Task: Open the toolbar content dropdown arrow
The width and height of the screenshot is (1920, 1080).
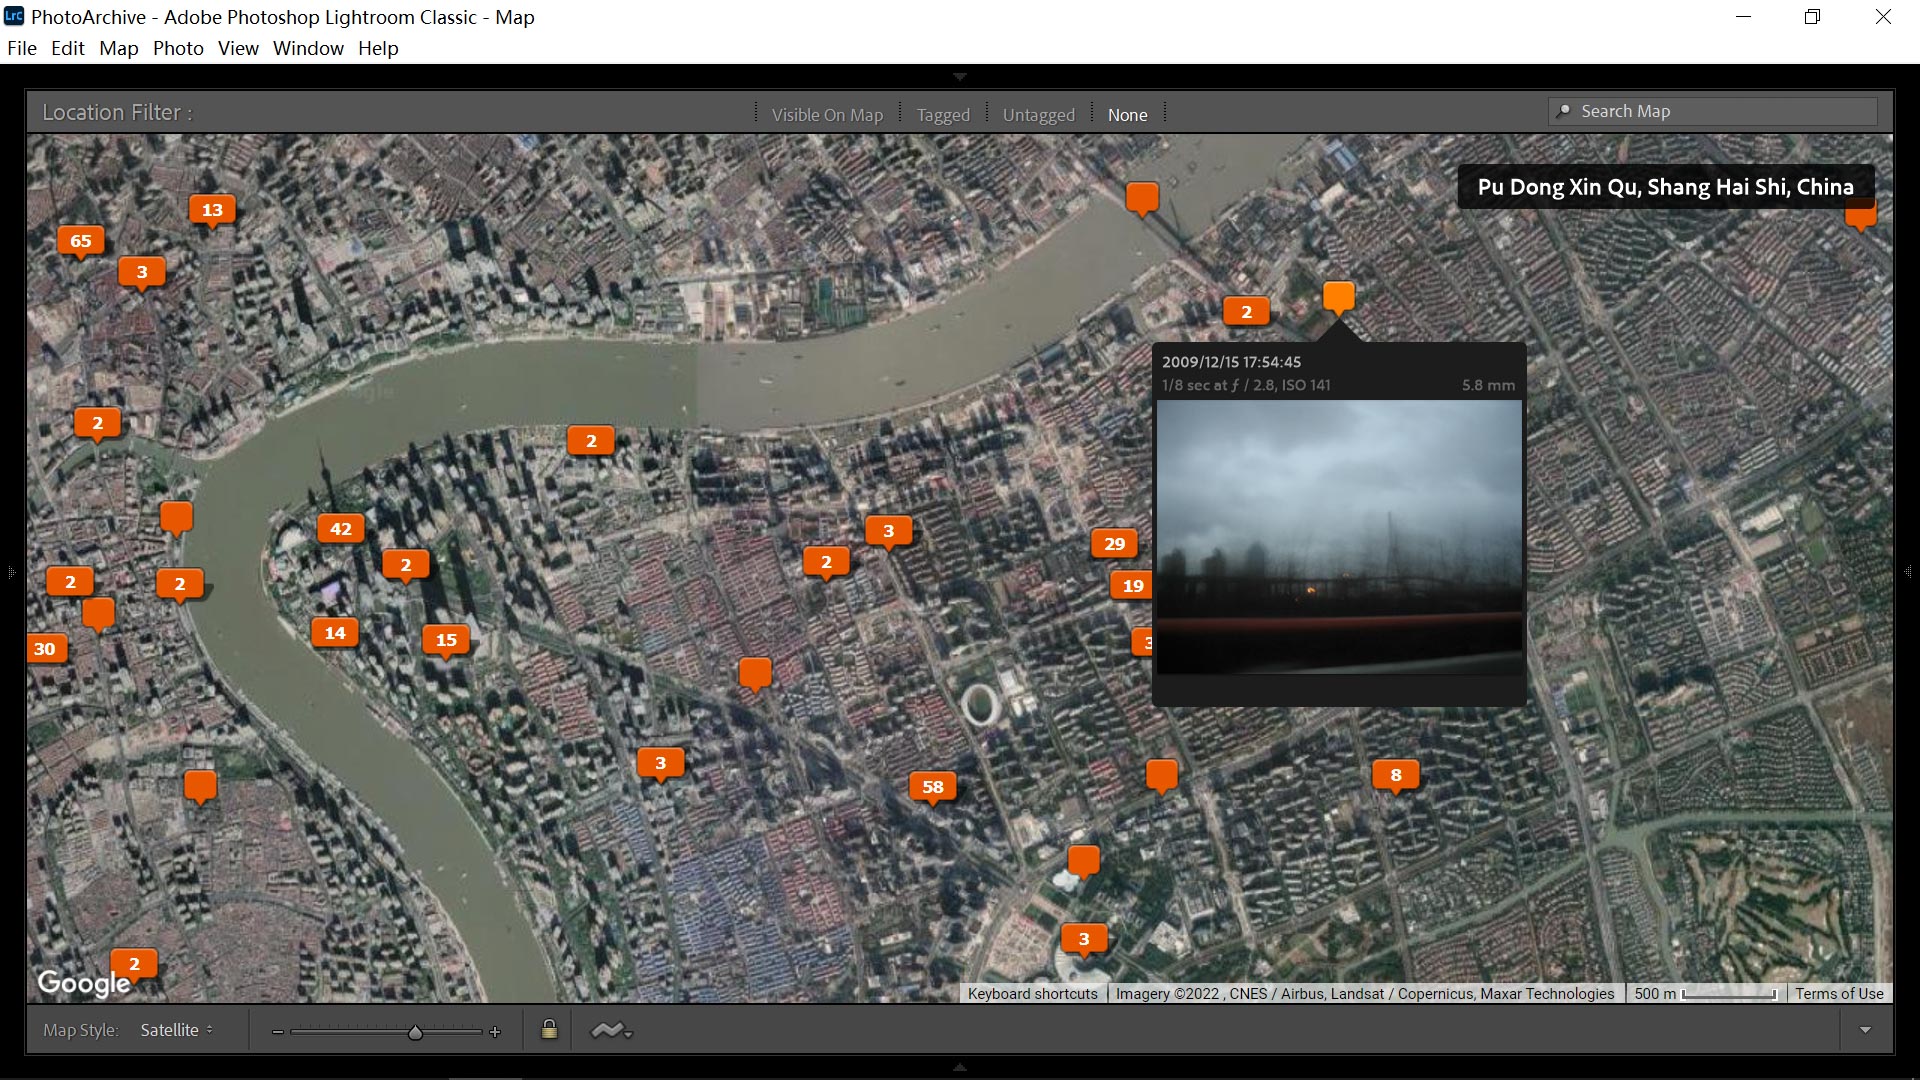Action: [x=1865, y=1030]
